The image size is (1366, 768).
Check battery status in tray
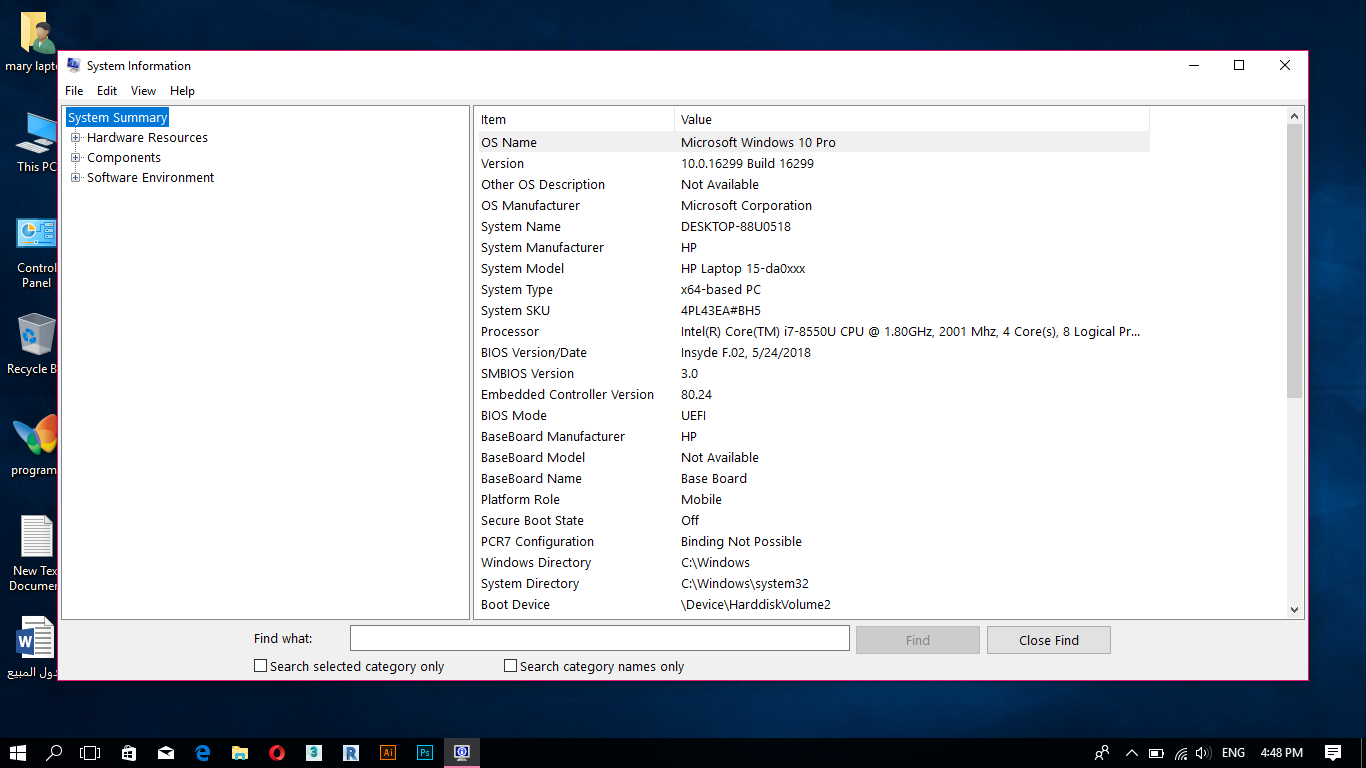(x=1156, y=753)
